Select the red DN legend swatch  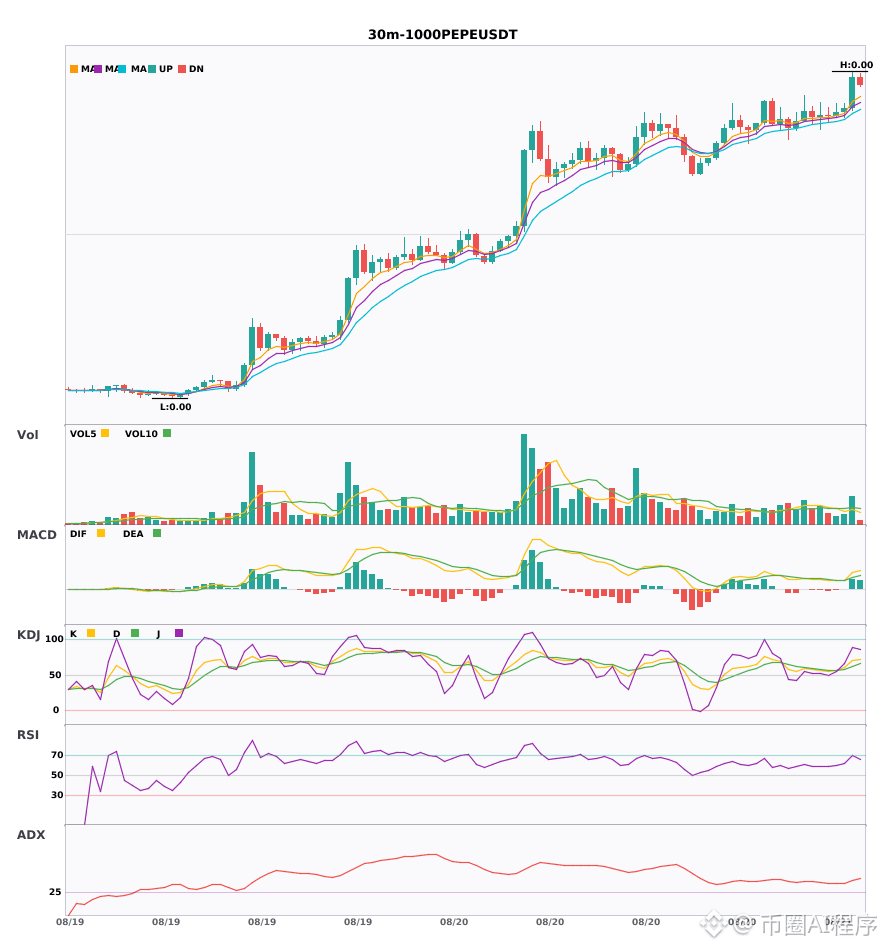click(182, 69)
